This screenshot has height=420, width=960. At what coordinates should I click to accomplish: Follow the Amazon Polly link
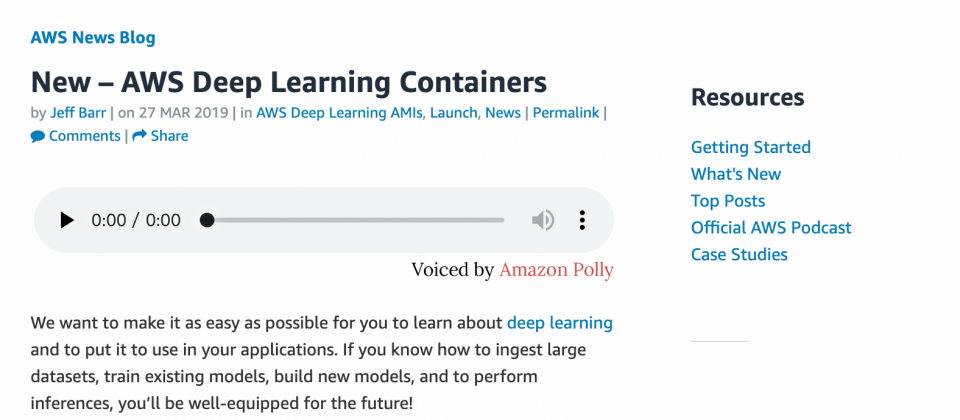click(557, 270)
